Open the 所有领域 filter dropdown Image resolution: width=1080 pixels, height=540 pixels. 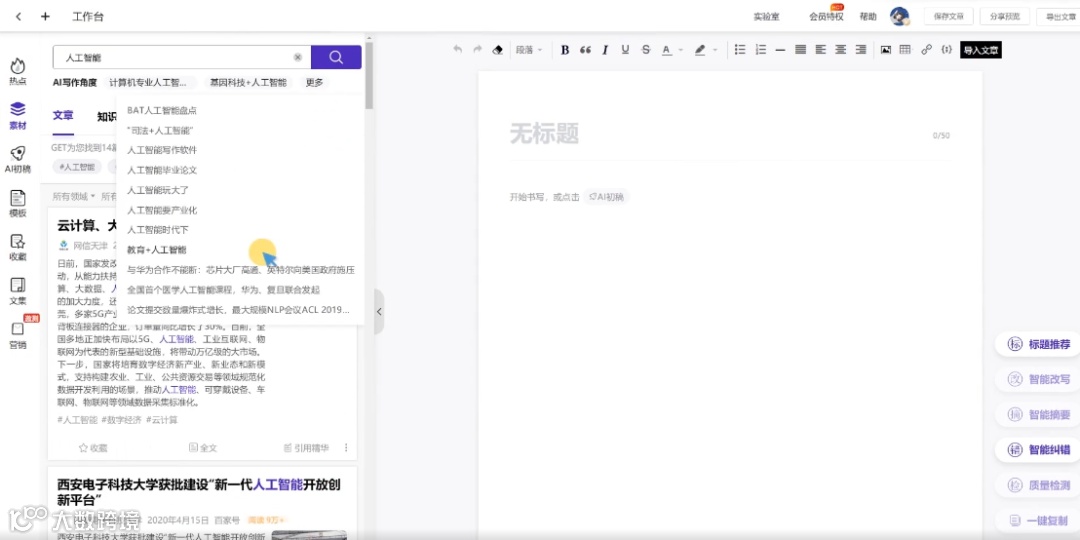click(74, 197)
